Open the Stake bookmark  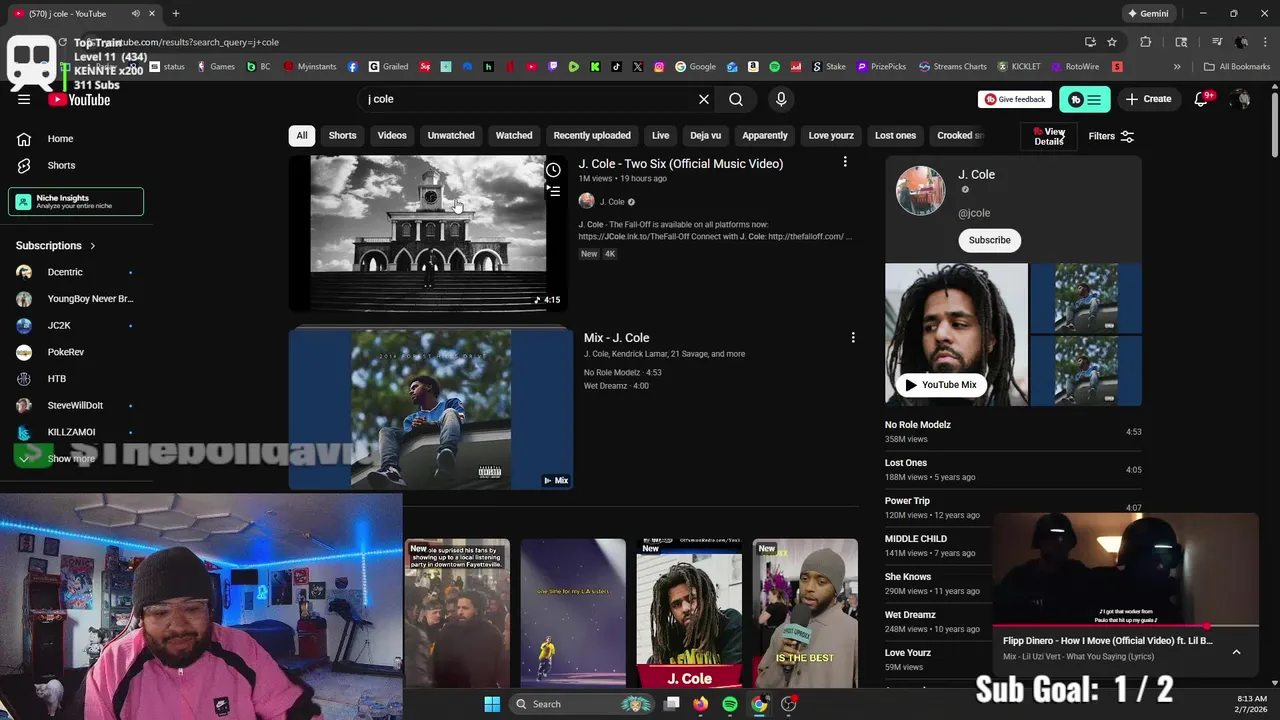pyautogui.click(x=829, y=67)
